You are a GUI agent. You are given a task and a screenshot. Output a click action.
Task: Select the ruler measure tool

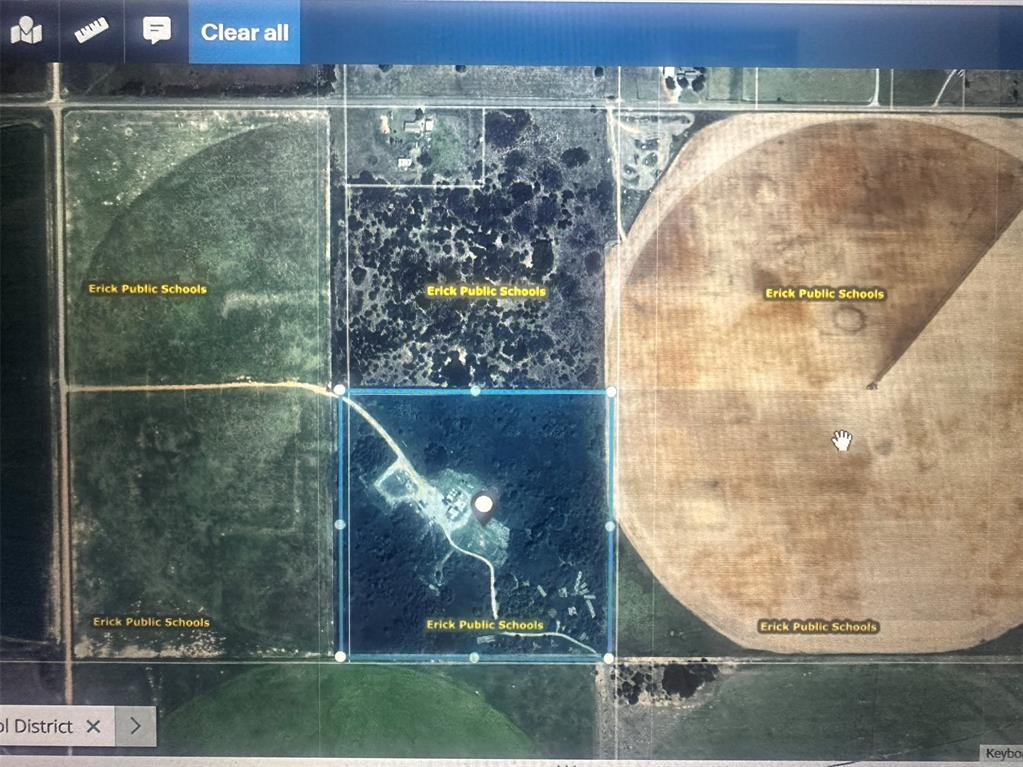coord(91,31)
